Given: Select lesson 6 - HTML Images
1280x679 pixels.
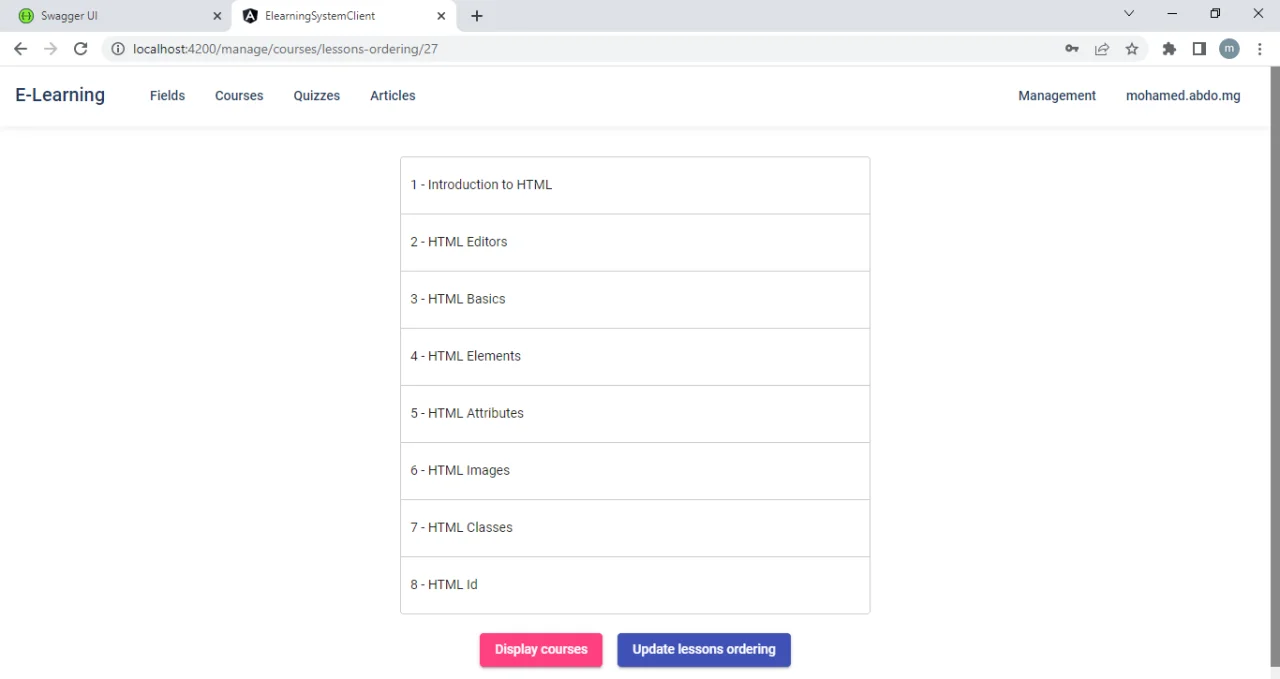Looking at the screenshot, I should pyautogui.click(x=635, y=470).
